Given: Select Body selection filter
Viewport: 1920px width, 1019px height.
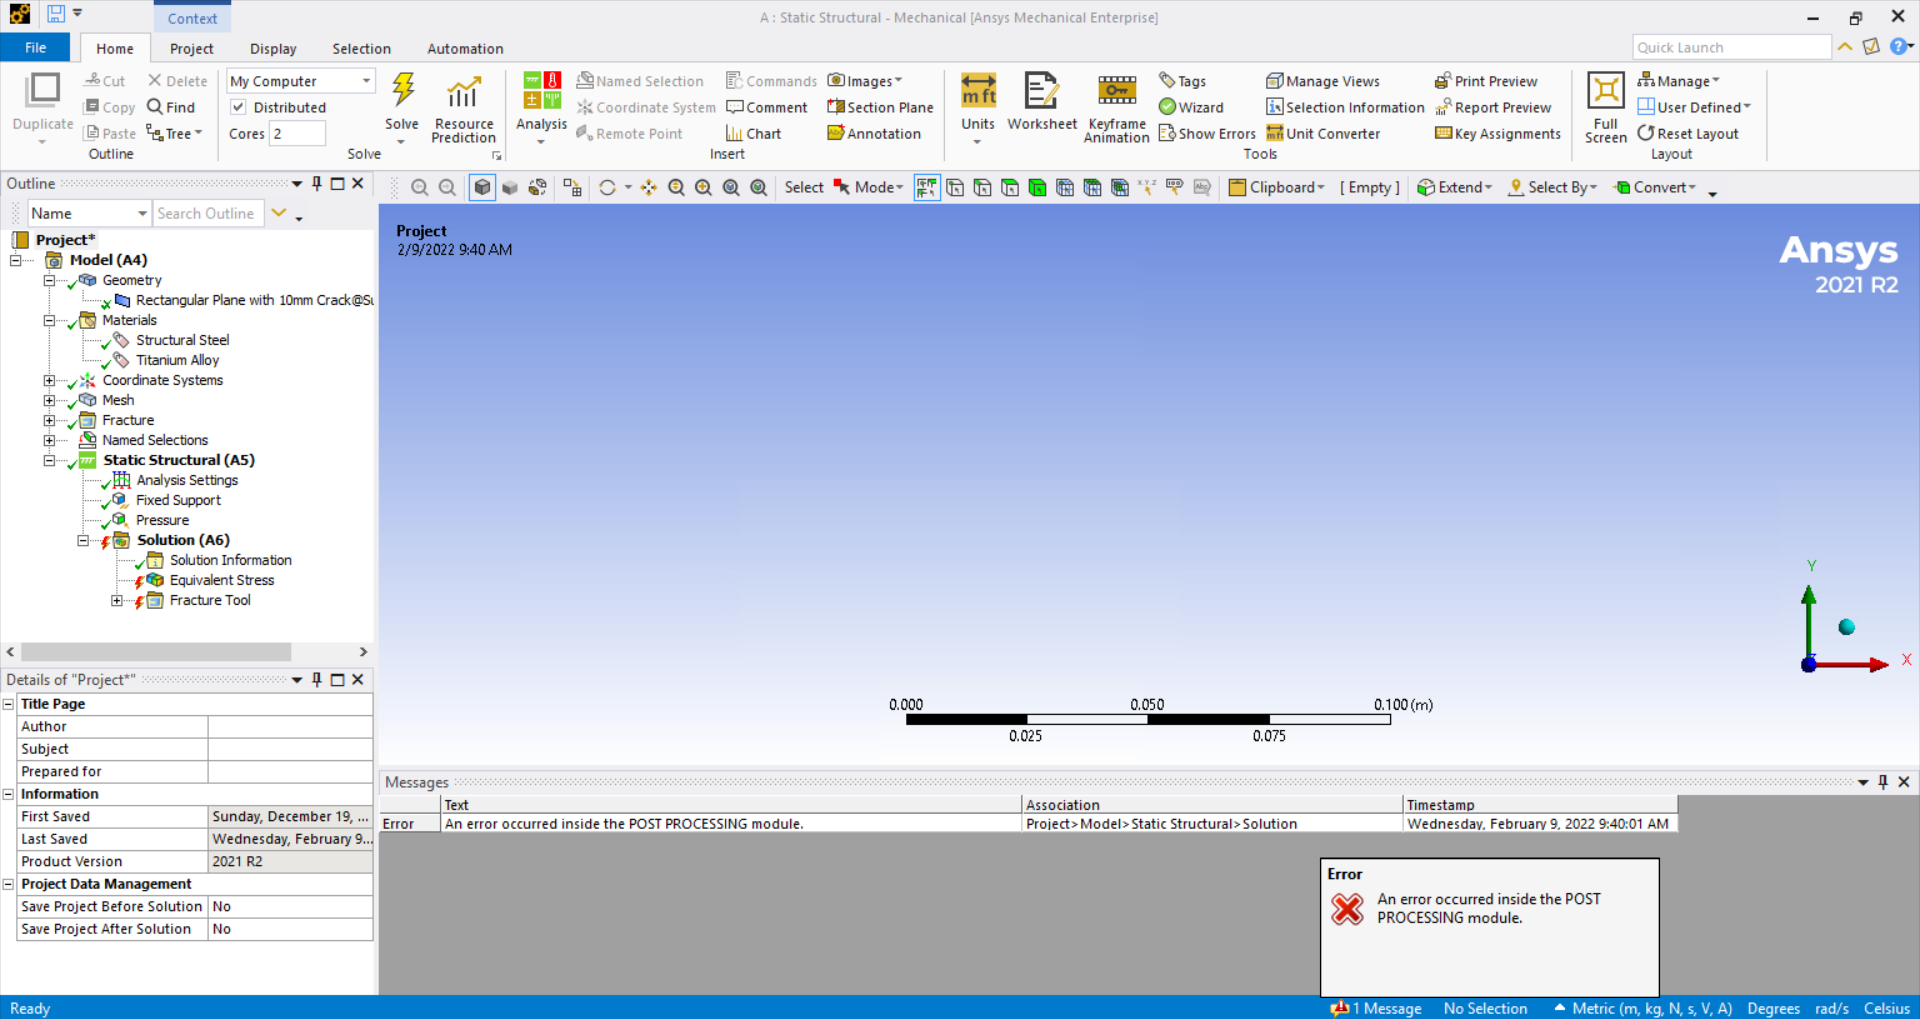Looking at the screenshot, I should (x=1038, y=187).
